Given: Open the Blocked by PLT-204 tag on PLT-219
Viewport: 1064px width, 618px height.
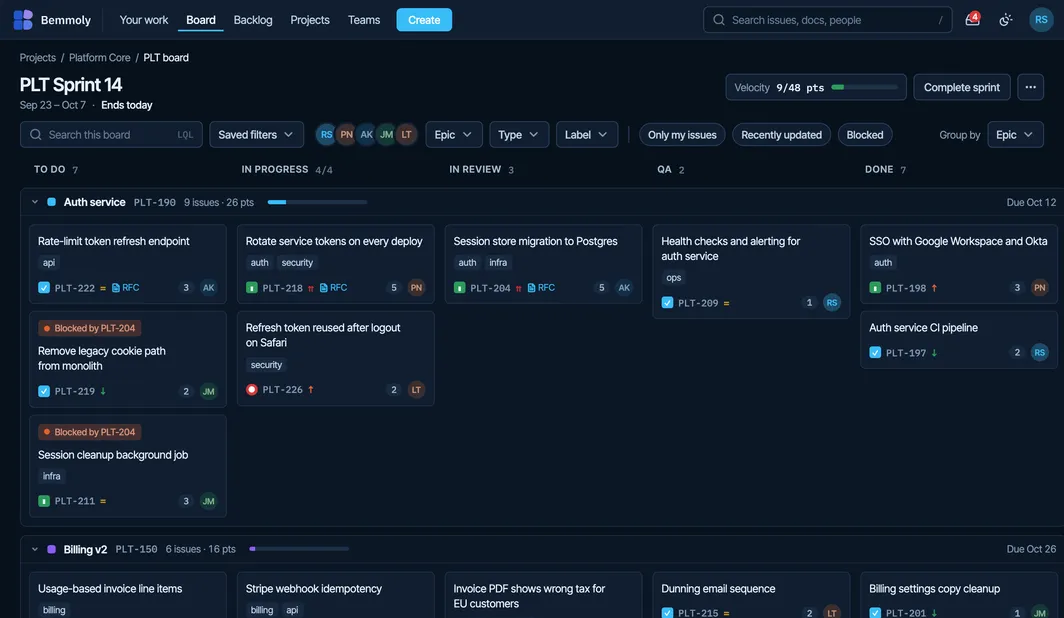Looking at the screenshot, I should (x=90, y=328).
